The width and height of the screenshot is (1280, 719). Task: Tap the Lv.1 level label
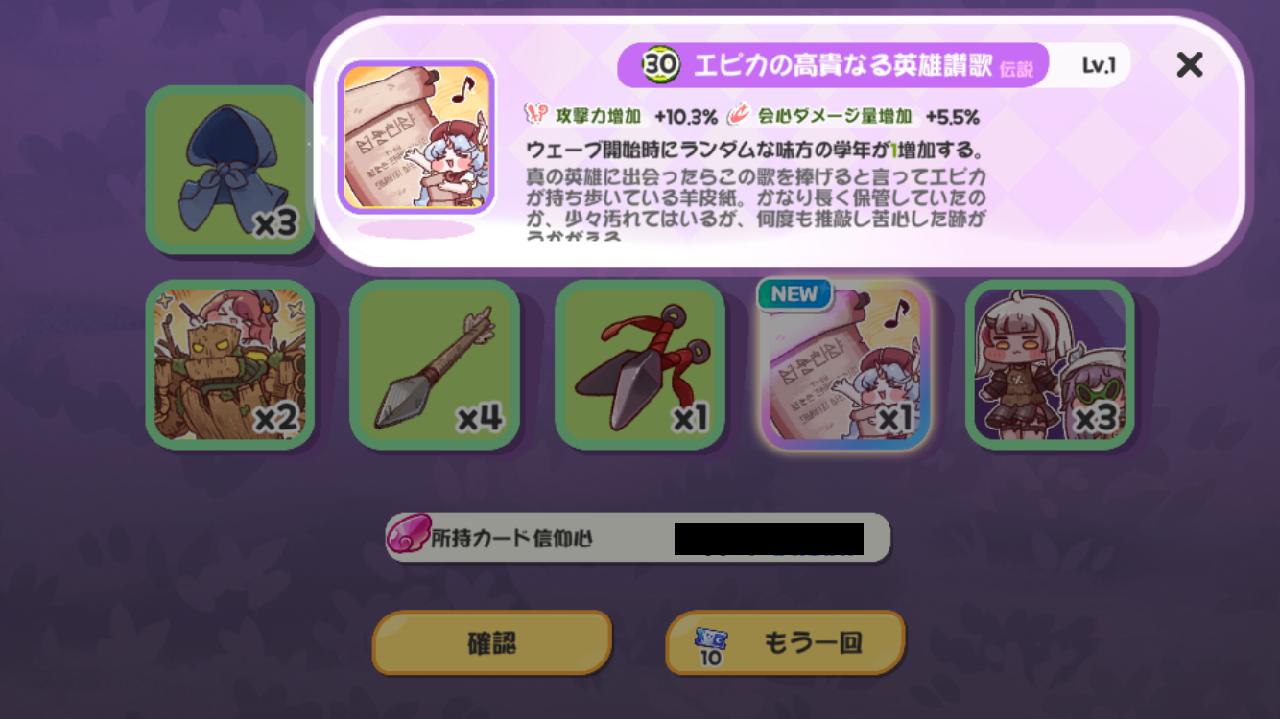(1098, 66)
